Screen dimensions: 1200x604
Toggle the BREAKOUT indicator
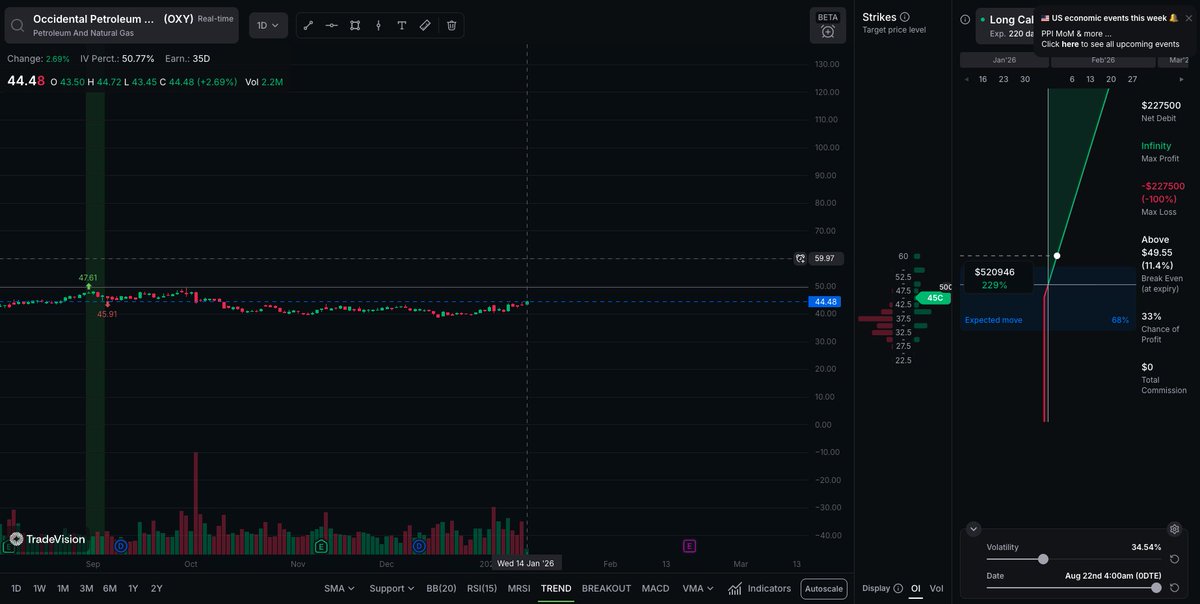click(606, 588)
